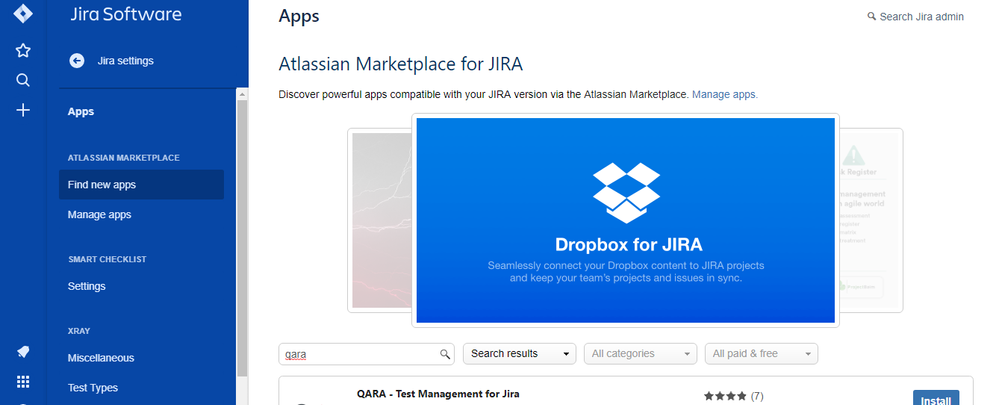Click the plus create icon
This screenshot has width=999, height=405.
[23, 110]
